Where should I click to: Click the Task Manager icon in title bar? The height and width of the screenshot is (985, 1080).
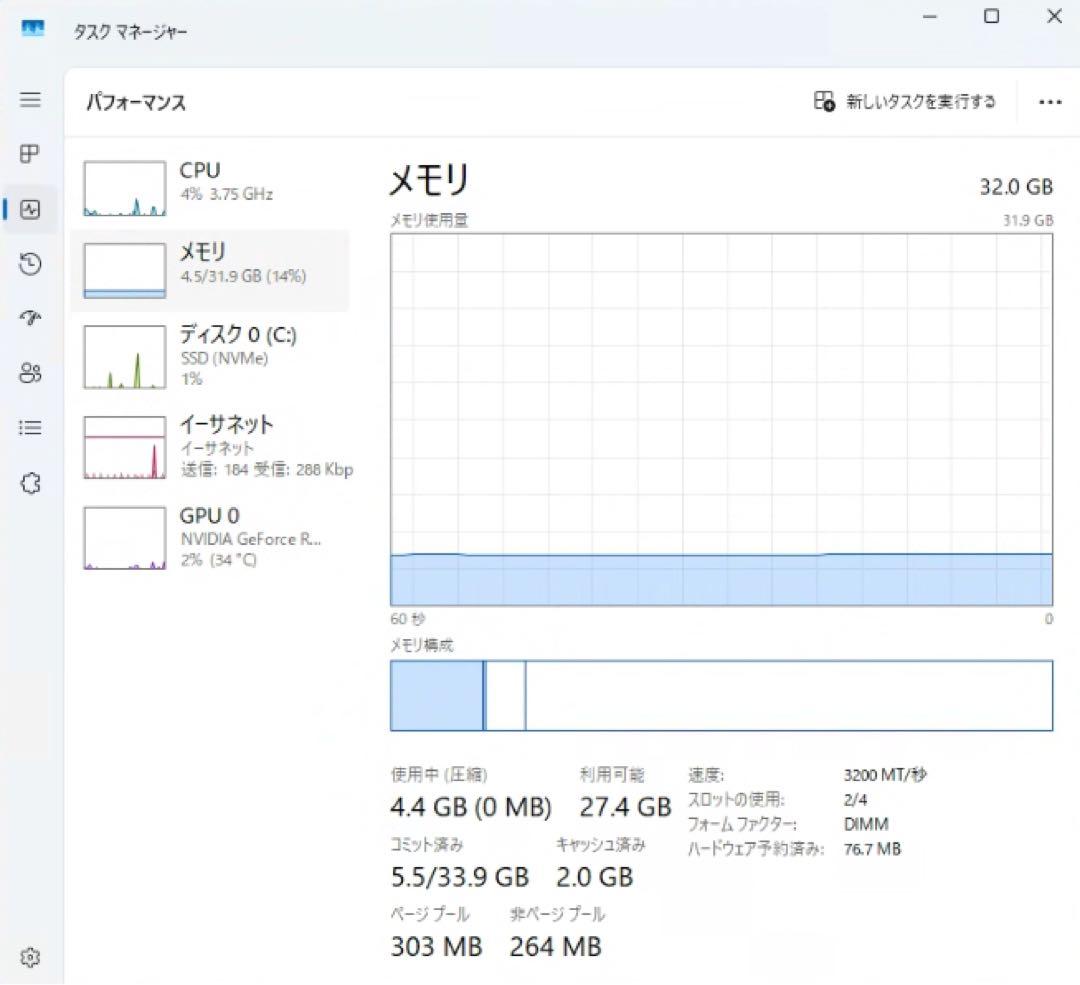click(33, 29)
